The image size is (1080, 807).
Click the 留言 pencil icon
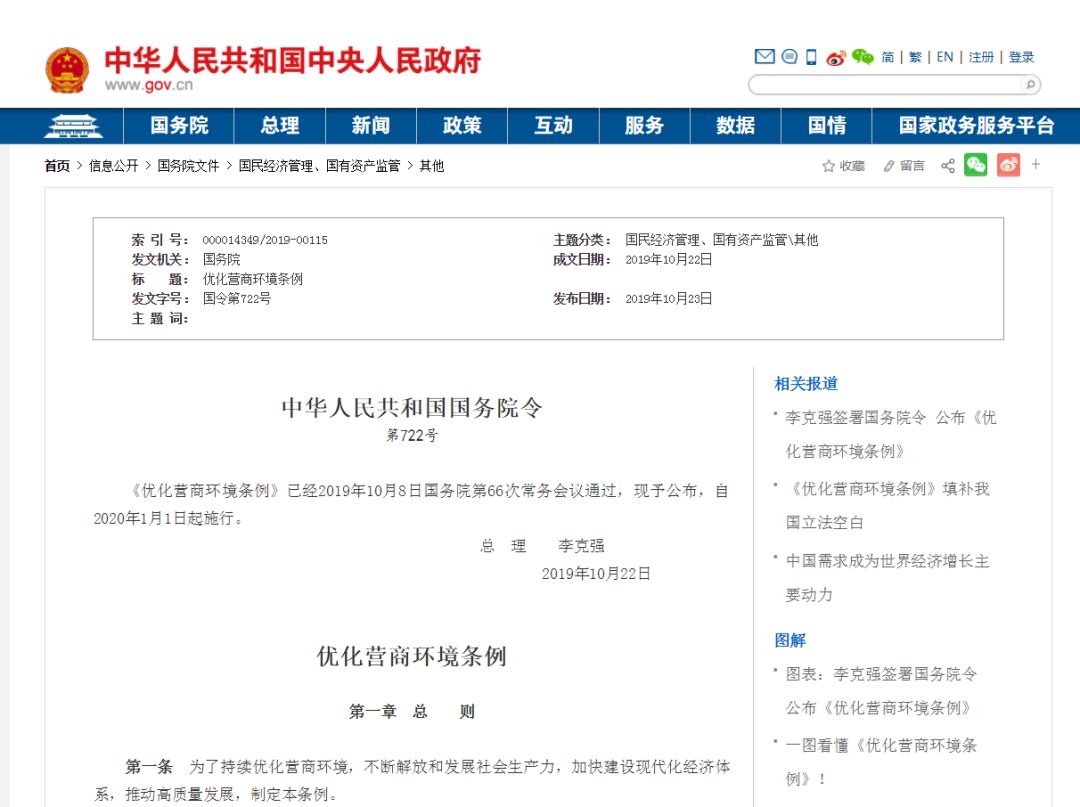[x=889, y=165]
